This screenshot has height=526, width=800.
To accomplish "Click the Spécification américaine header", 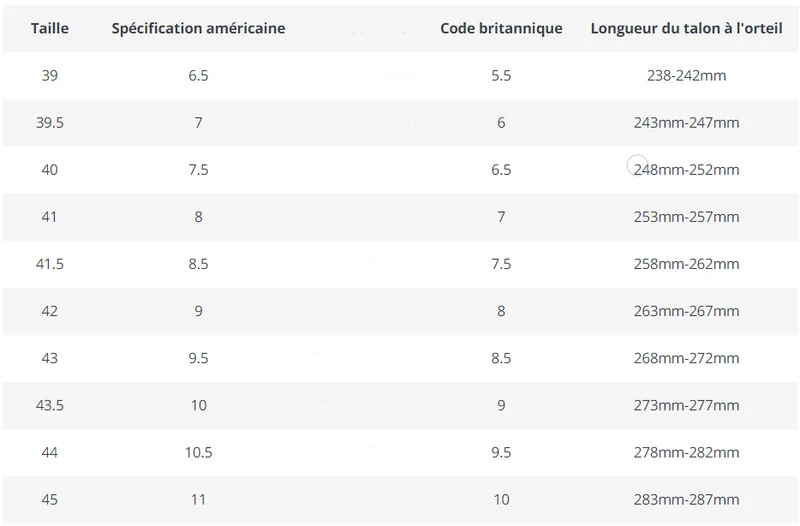I will pyautogui.click(x=198, y=28).
